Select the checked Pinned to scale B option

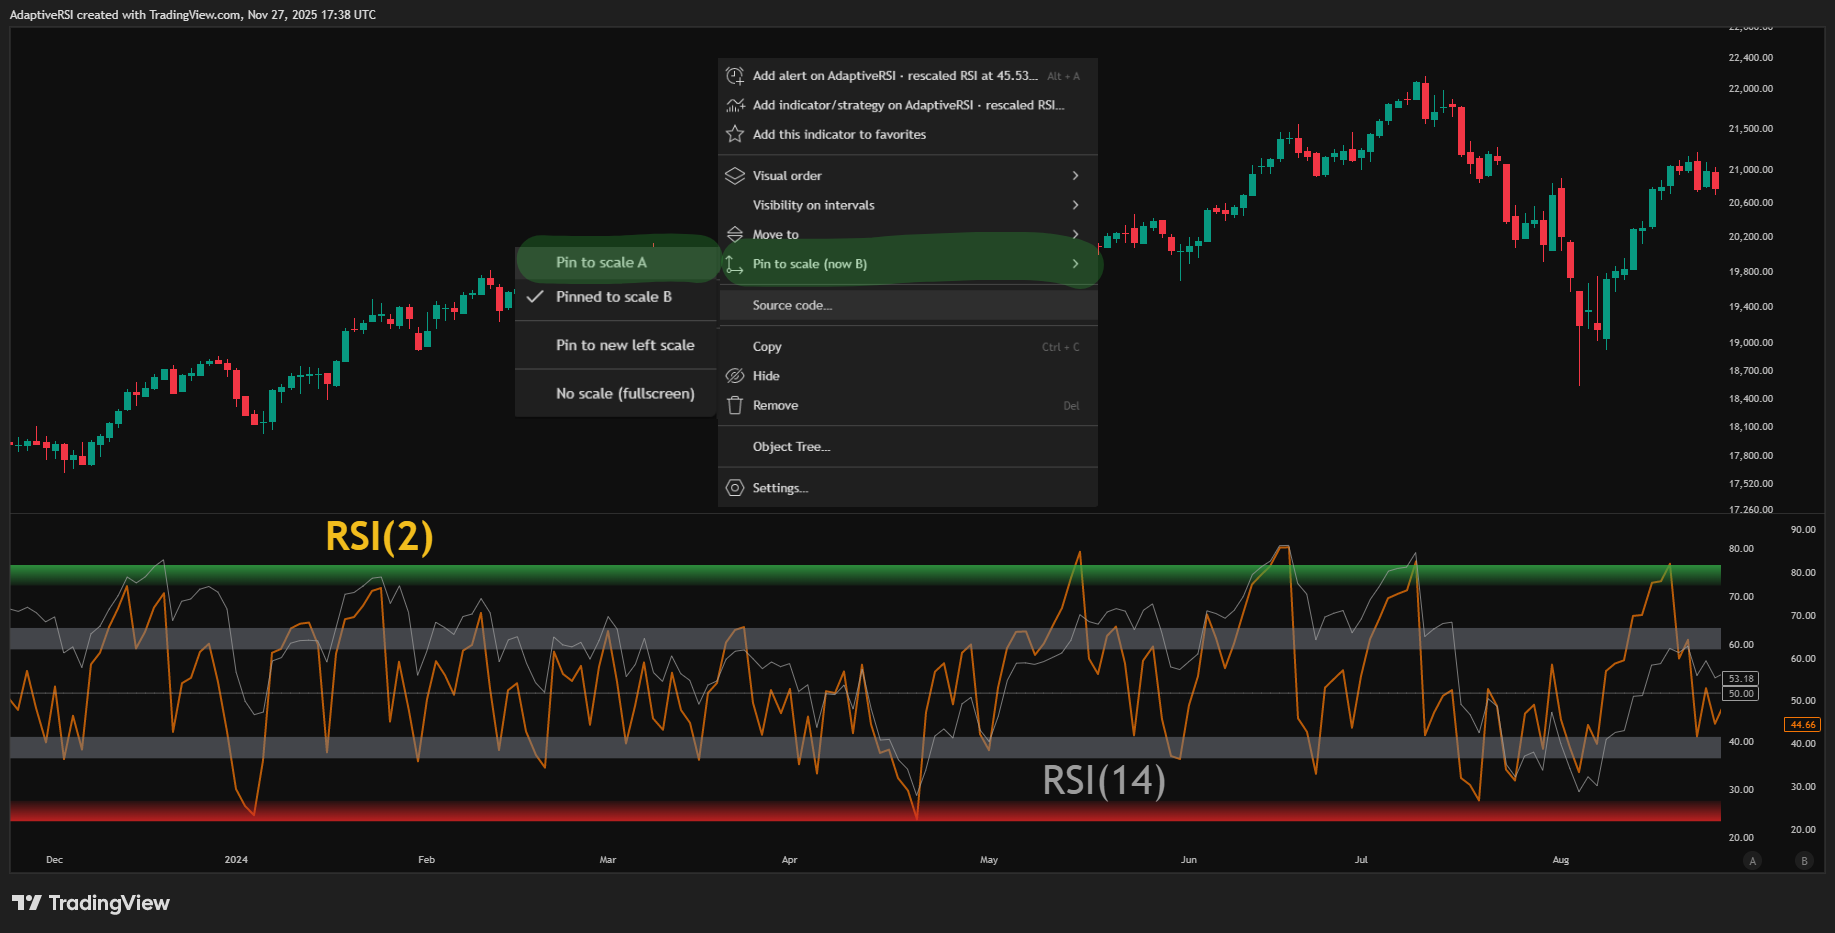(x=616, y=297)
